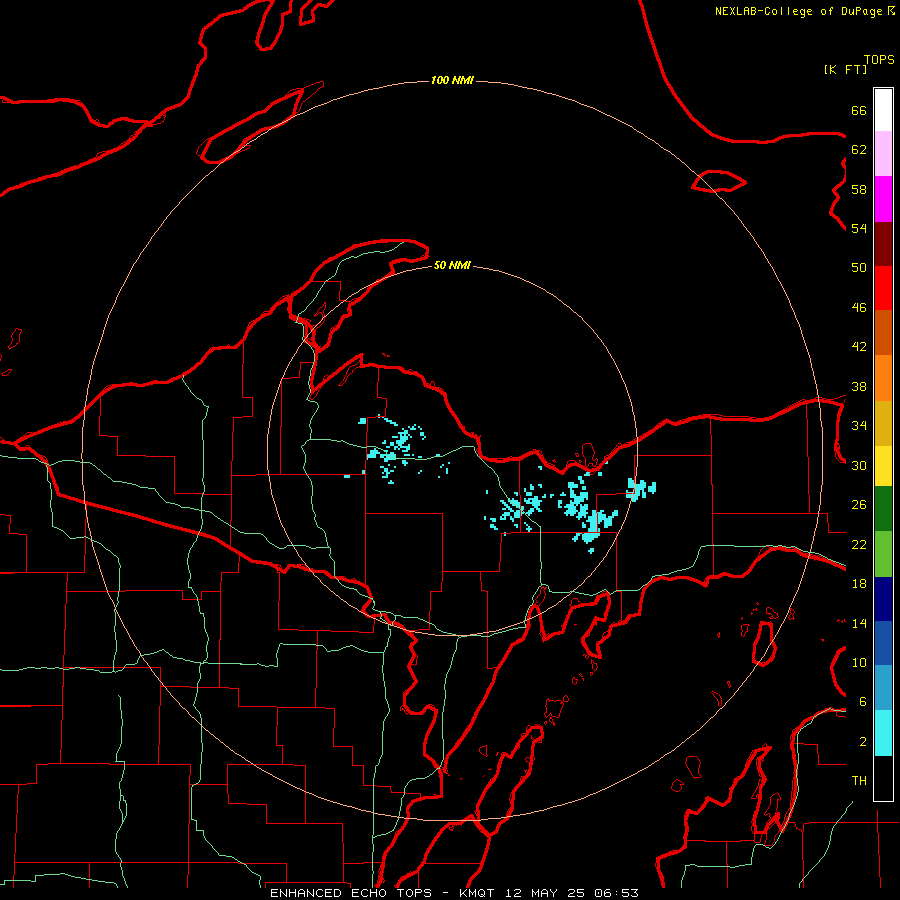900x900 pixels.
Task: Click legend value '50'
Action: tap(859, 268)
